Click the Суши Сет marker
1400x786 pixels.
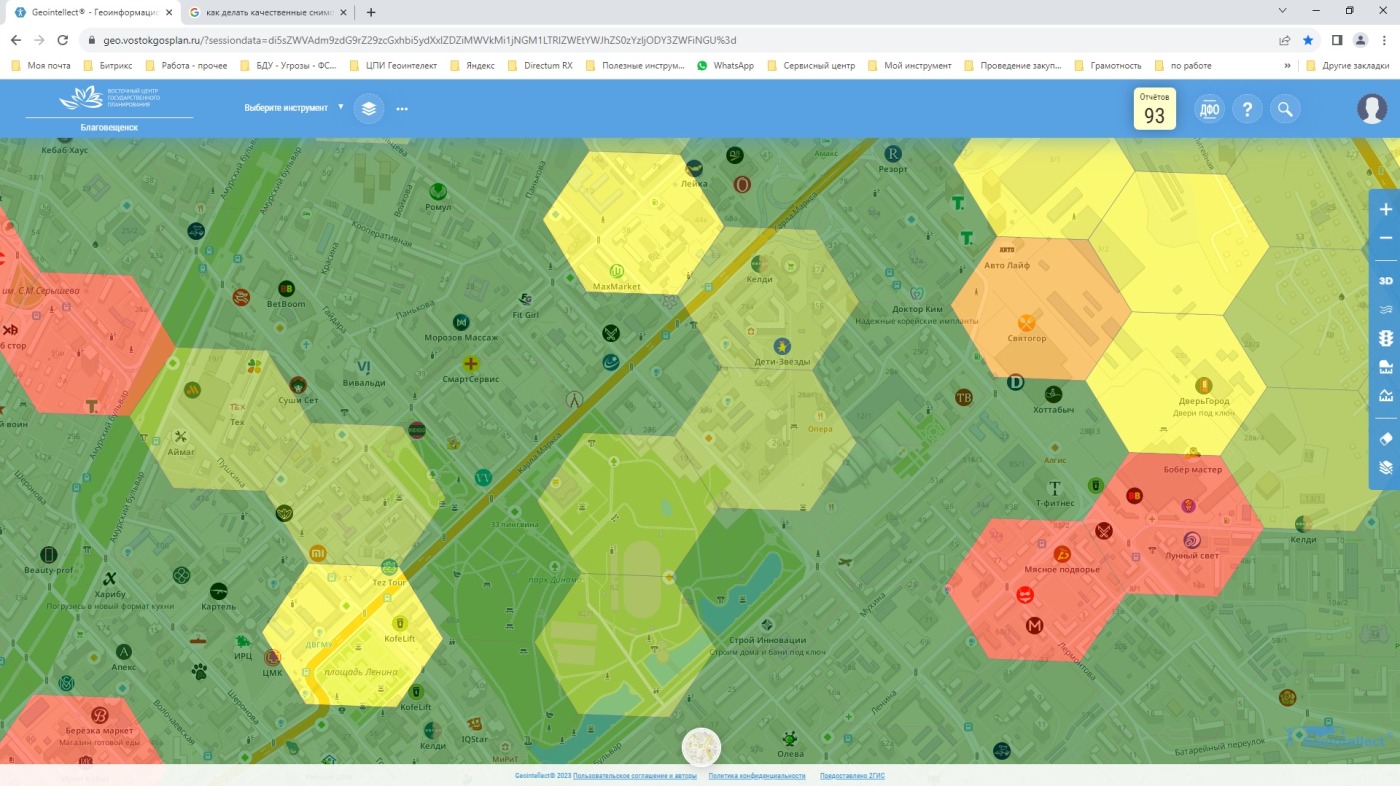point(297,385)
